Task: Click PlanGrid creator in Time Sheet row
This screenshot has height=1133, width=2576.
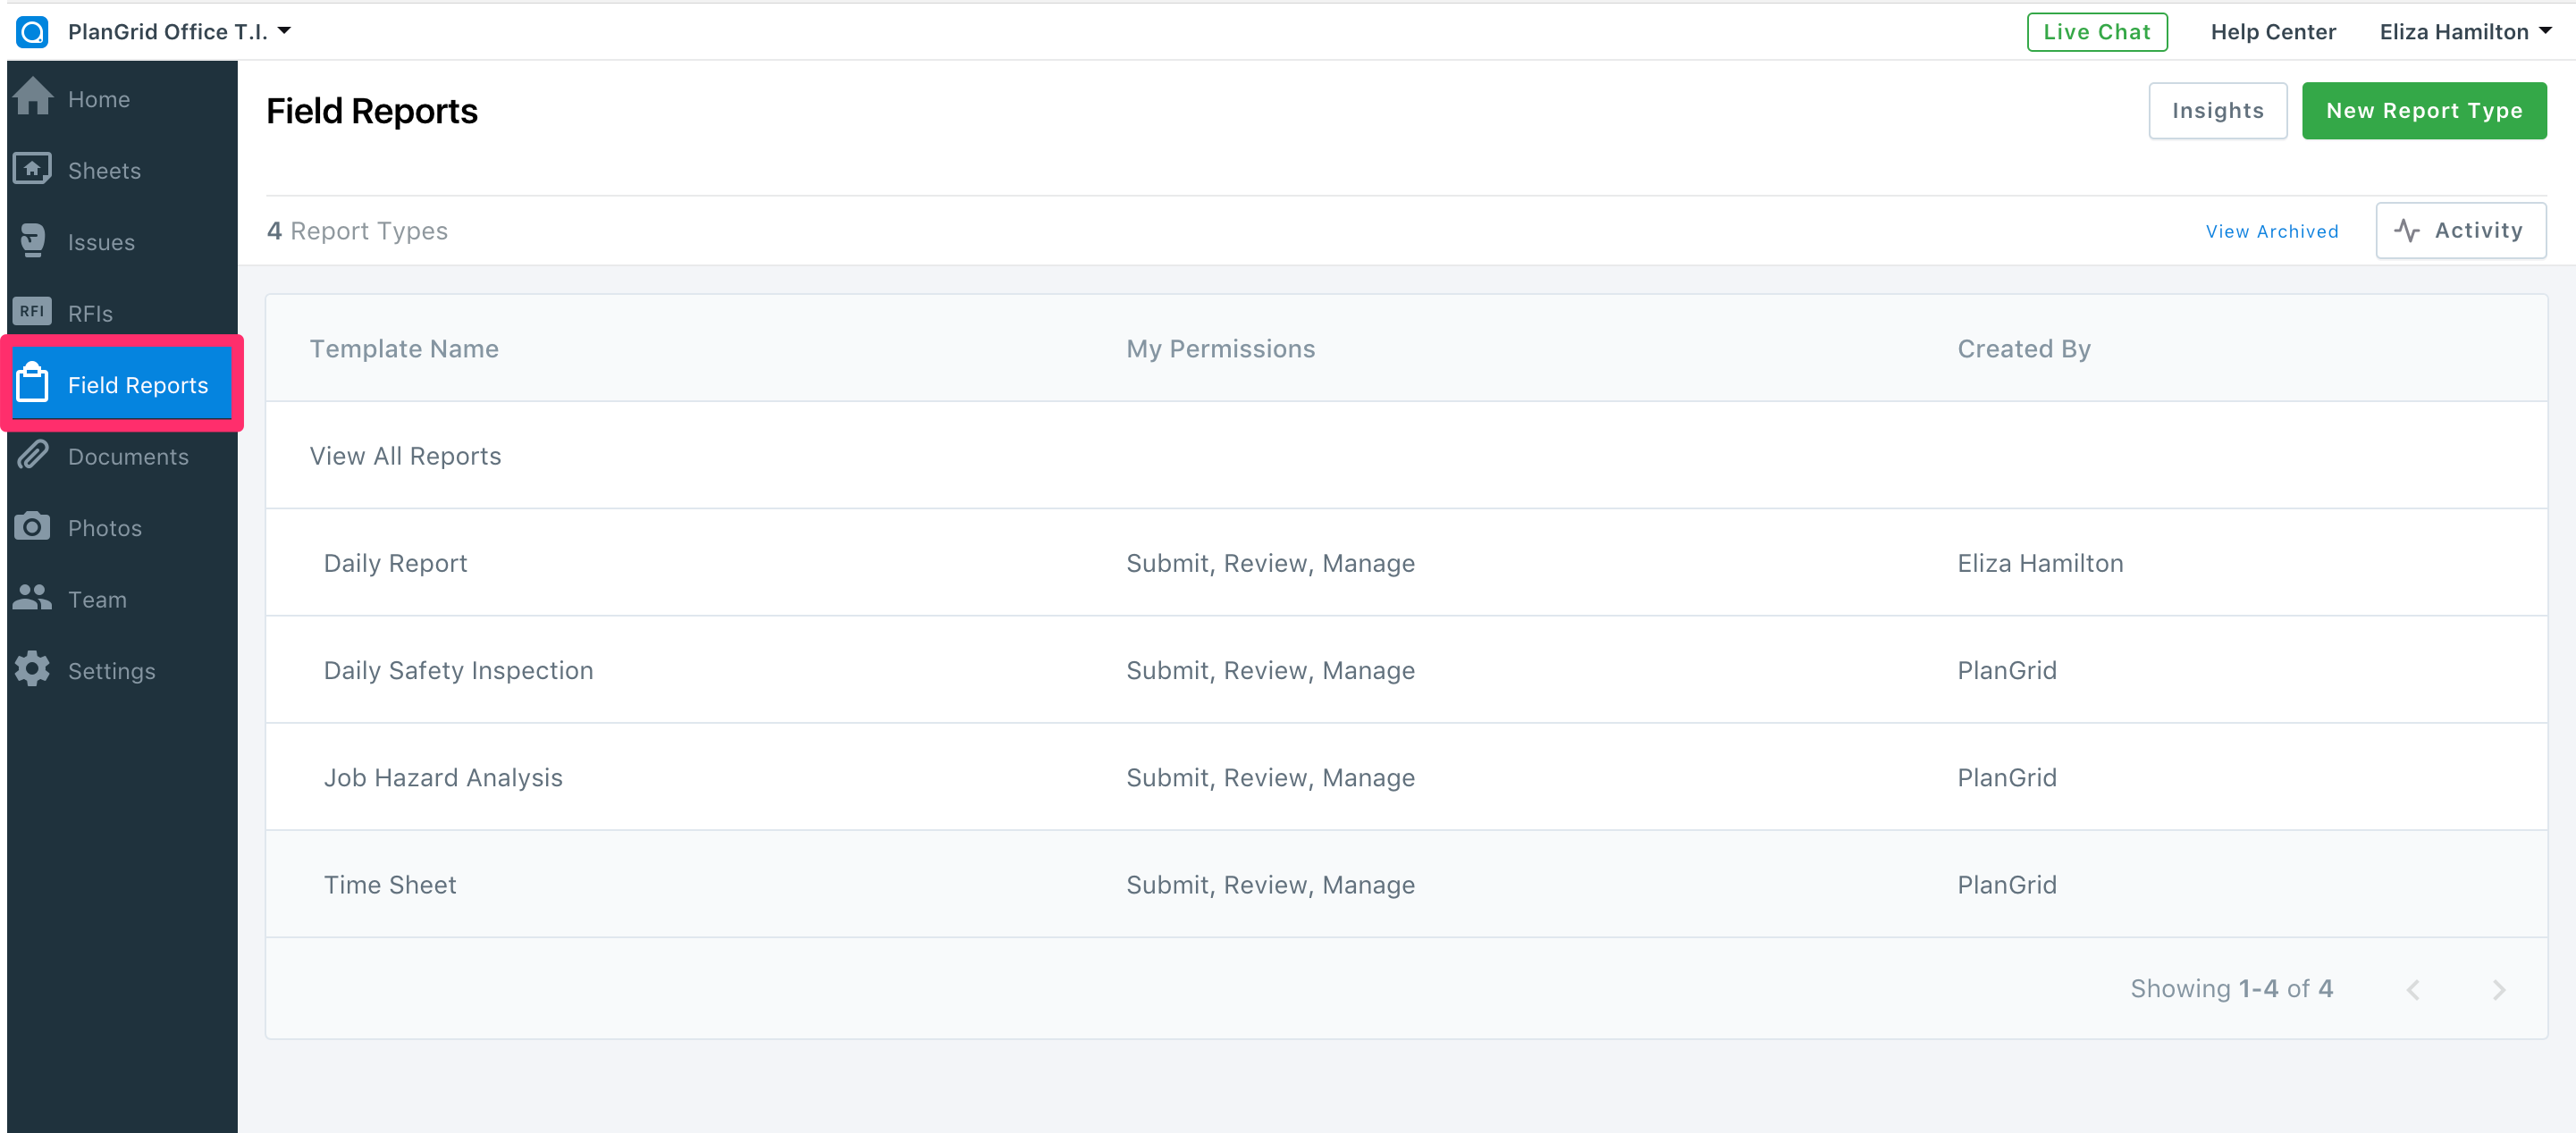Action: [2007, 884]
